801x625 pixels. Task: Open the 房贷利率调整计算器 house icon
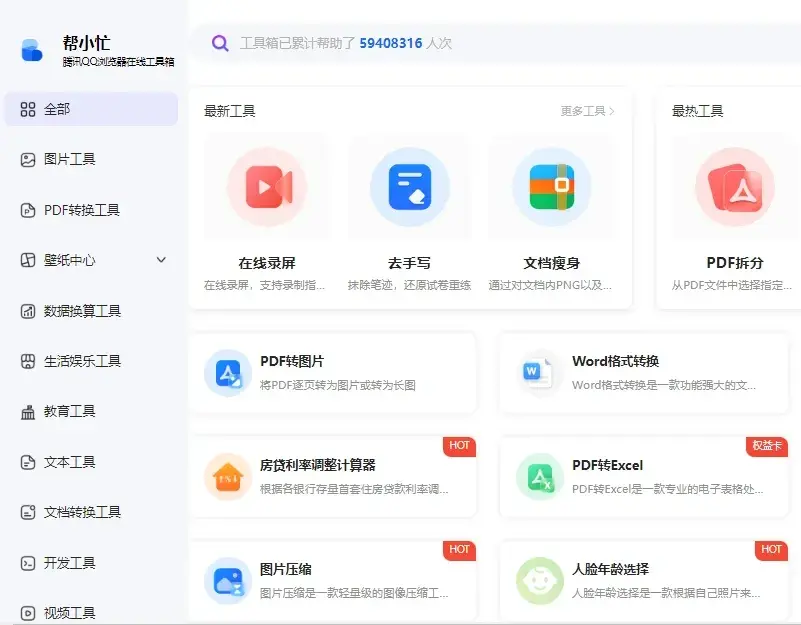pos(227,477)
